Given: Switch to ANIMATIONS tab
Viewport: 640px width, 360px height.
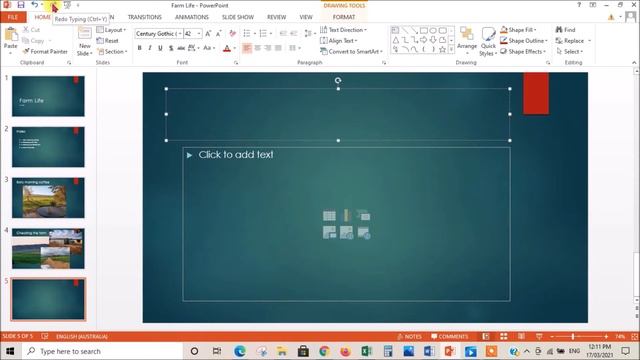Looking at the screenshot, I should [x=192, y=17].
